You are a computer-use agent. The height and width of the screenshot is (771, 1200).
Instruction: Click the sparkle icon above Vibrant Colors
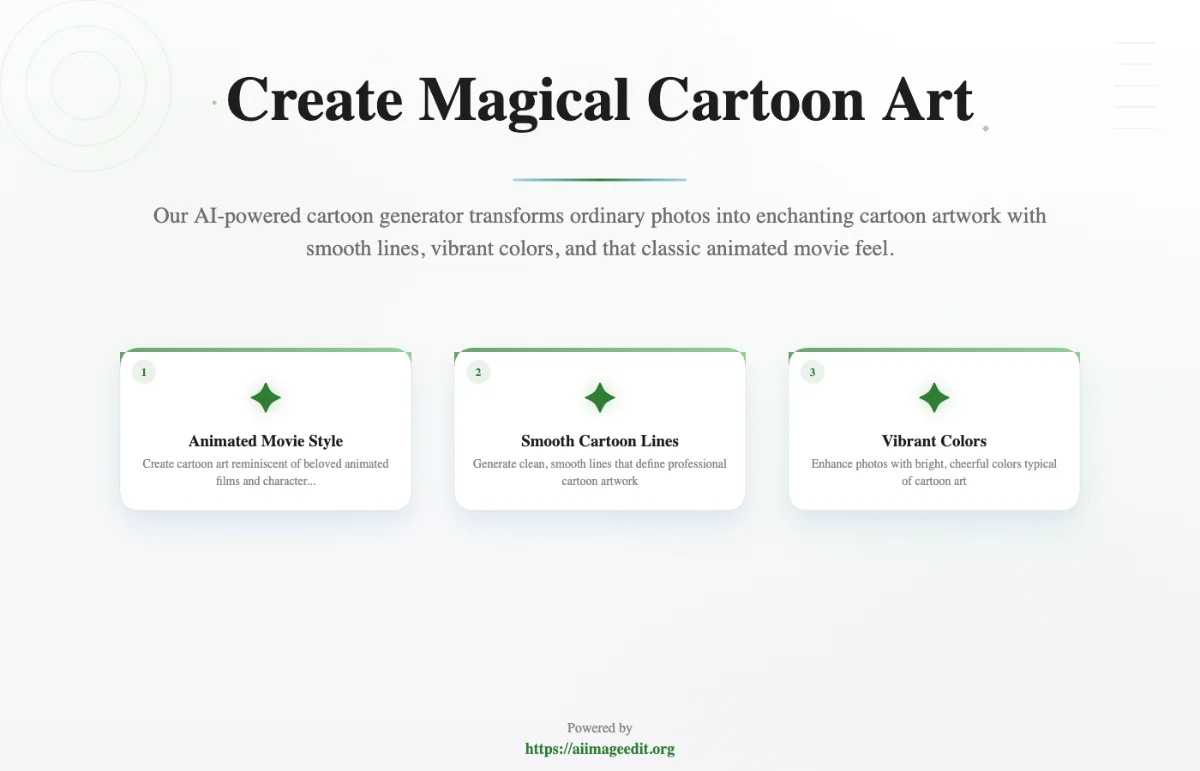point(934,398)
